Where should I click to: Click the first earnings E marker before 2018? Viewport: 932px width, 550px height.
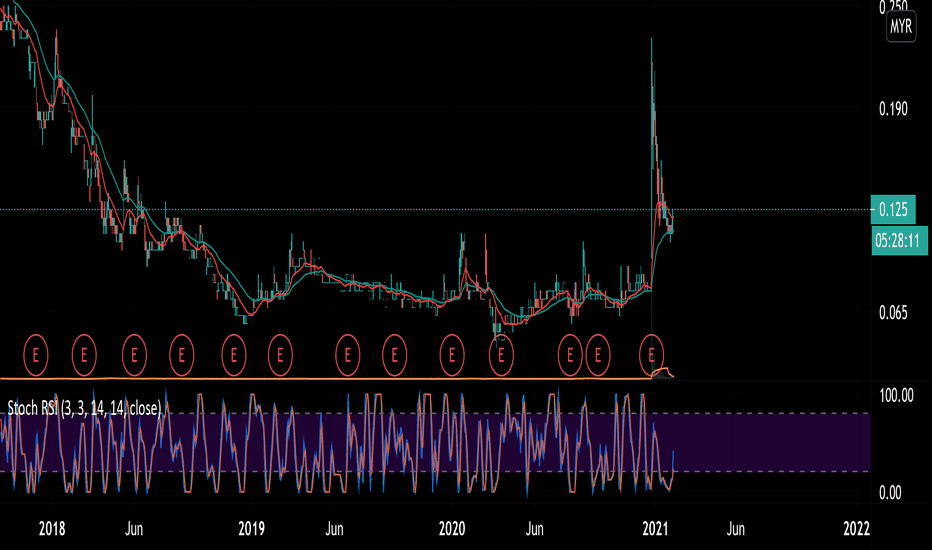pos(36,356)
